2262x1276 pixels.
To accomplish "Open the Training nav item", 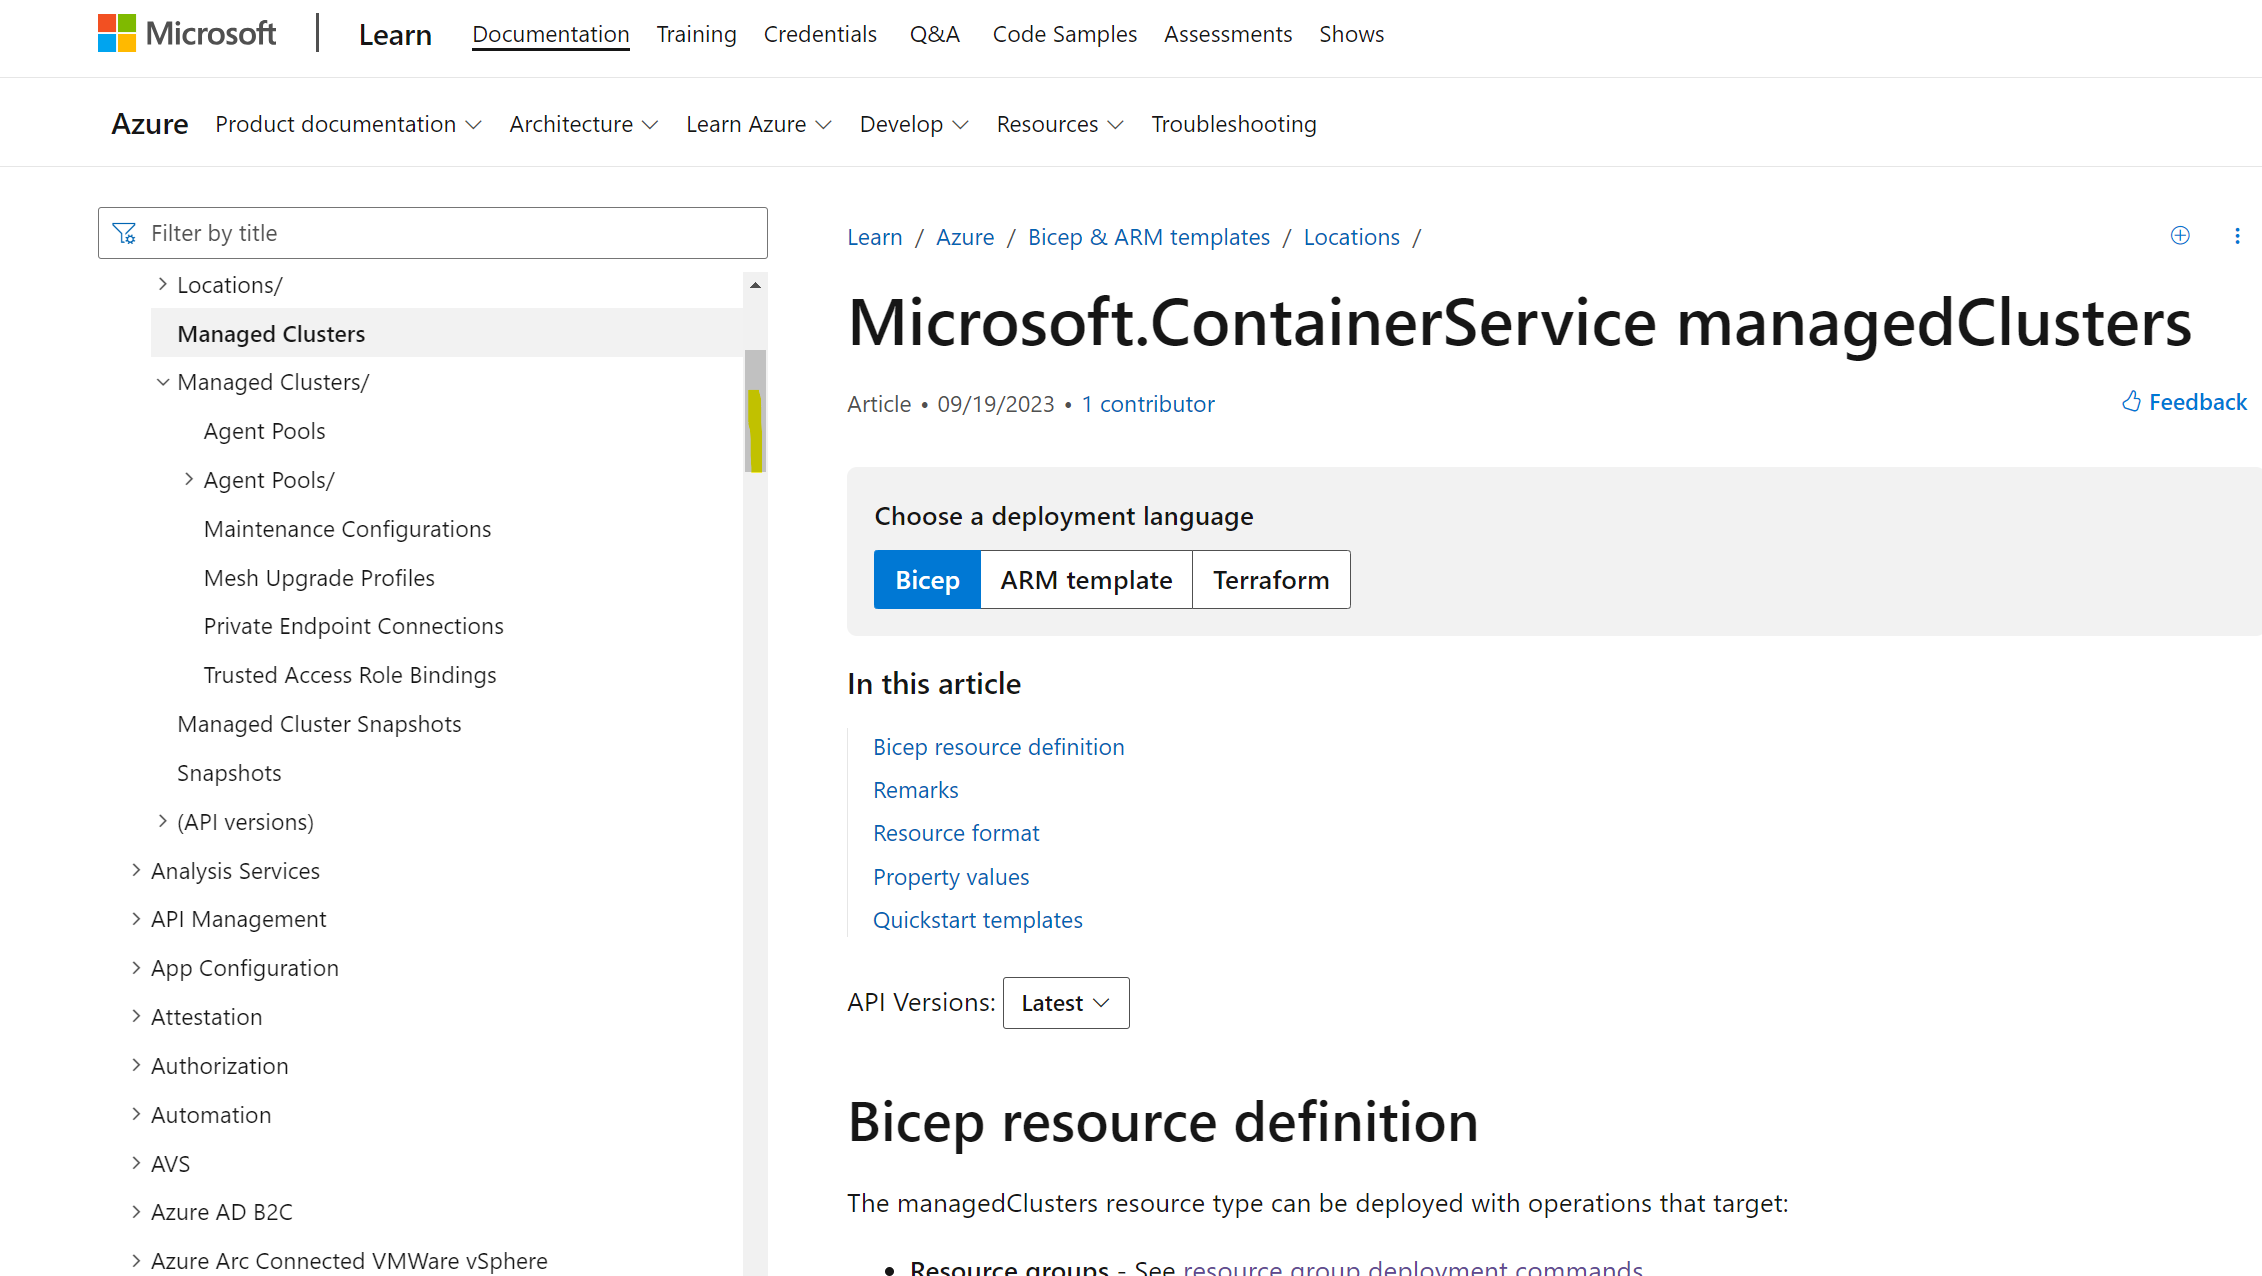I will [x=696, y=34].
